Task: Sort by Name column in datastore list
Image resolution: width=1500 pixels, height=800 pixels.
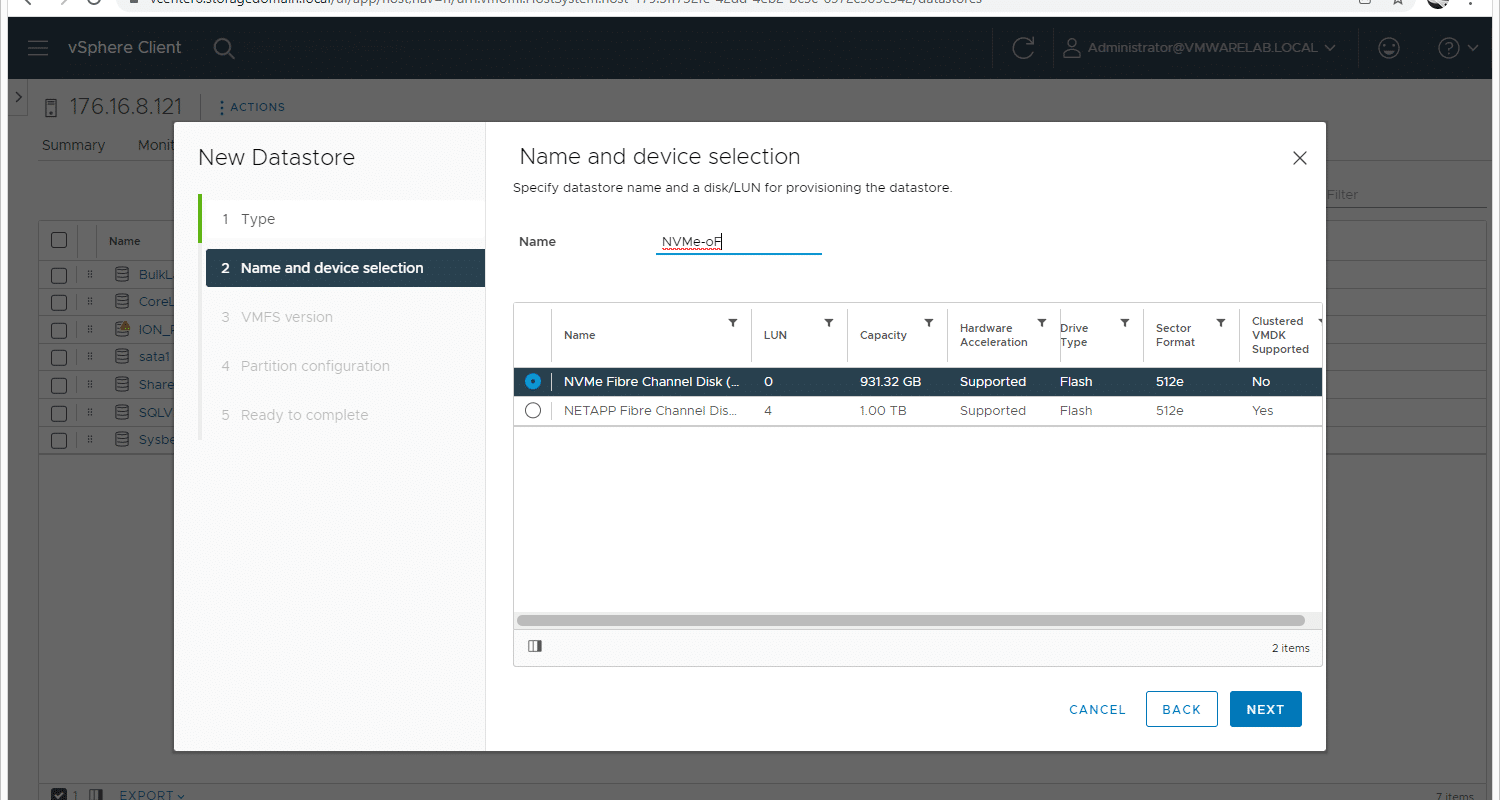Action: (x=125, y=241)
